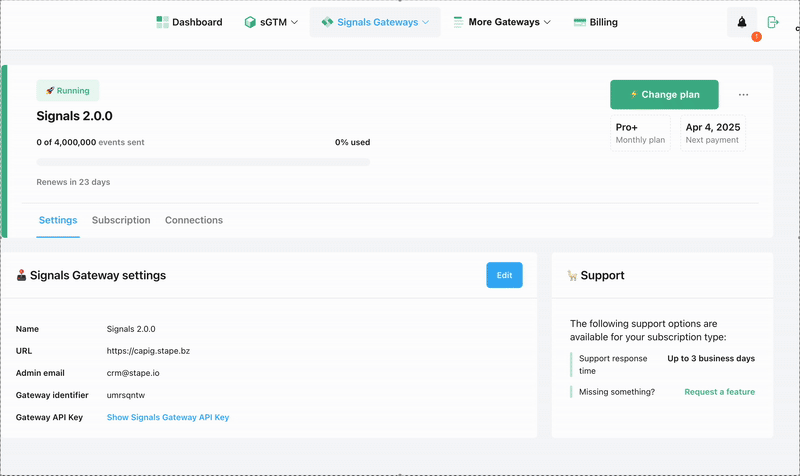Click the More Gateways stack icon

[x=458, y=22]
